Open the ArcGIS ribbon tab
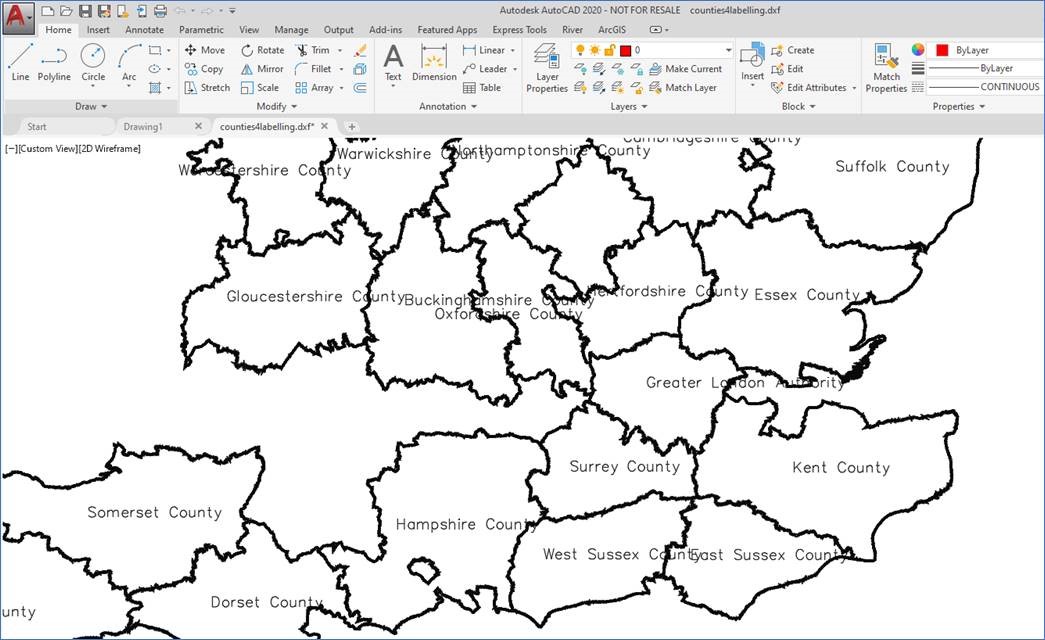This screenshot has width=1045, height=640. [612, 29]
